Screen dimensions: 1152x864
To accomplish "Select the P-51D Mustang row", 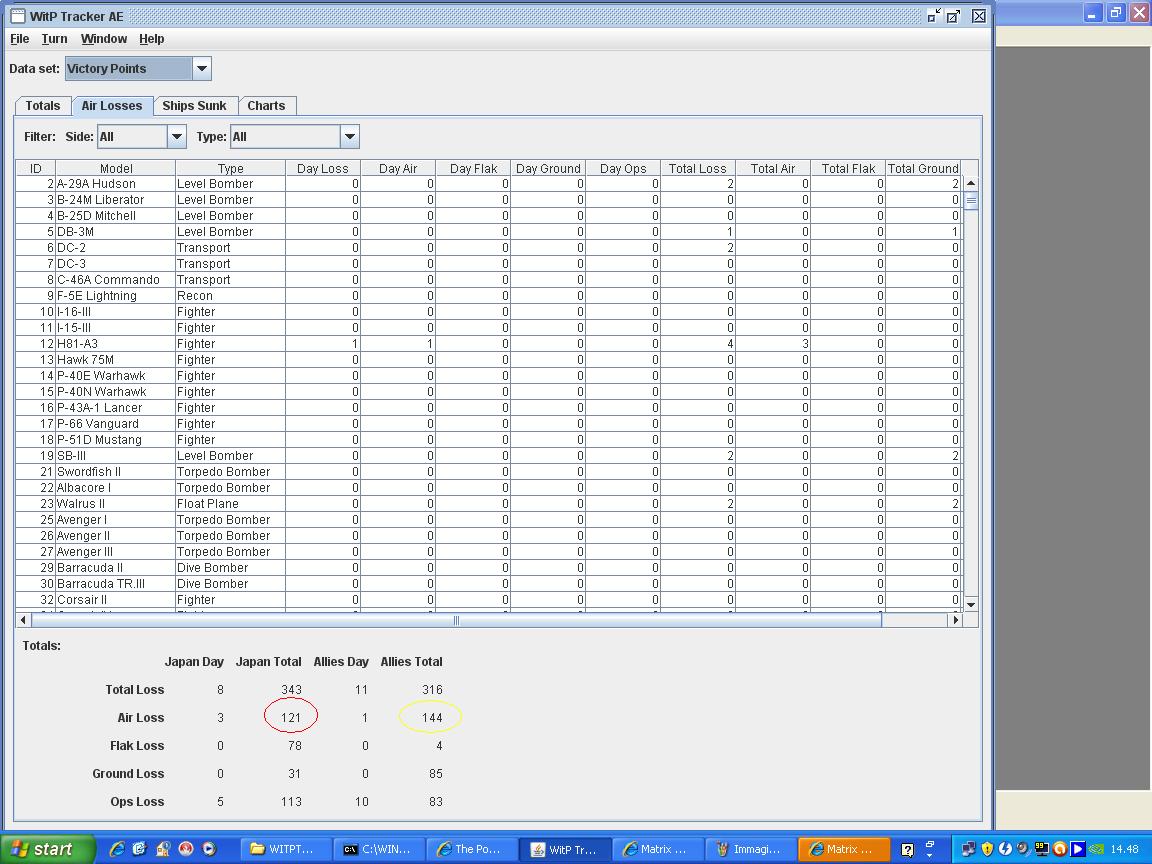I will (x=489, y=440).
